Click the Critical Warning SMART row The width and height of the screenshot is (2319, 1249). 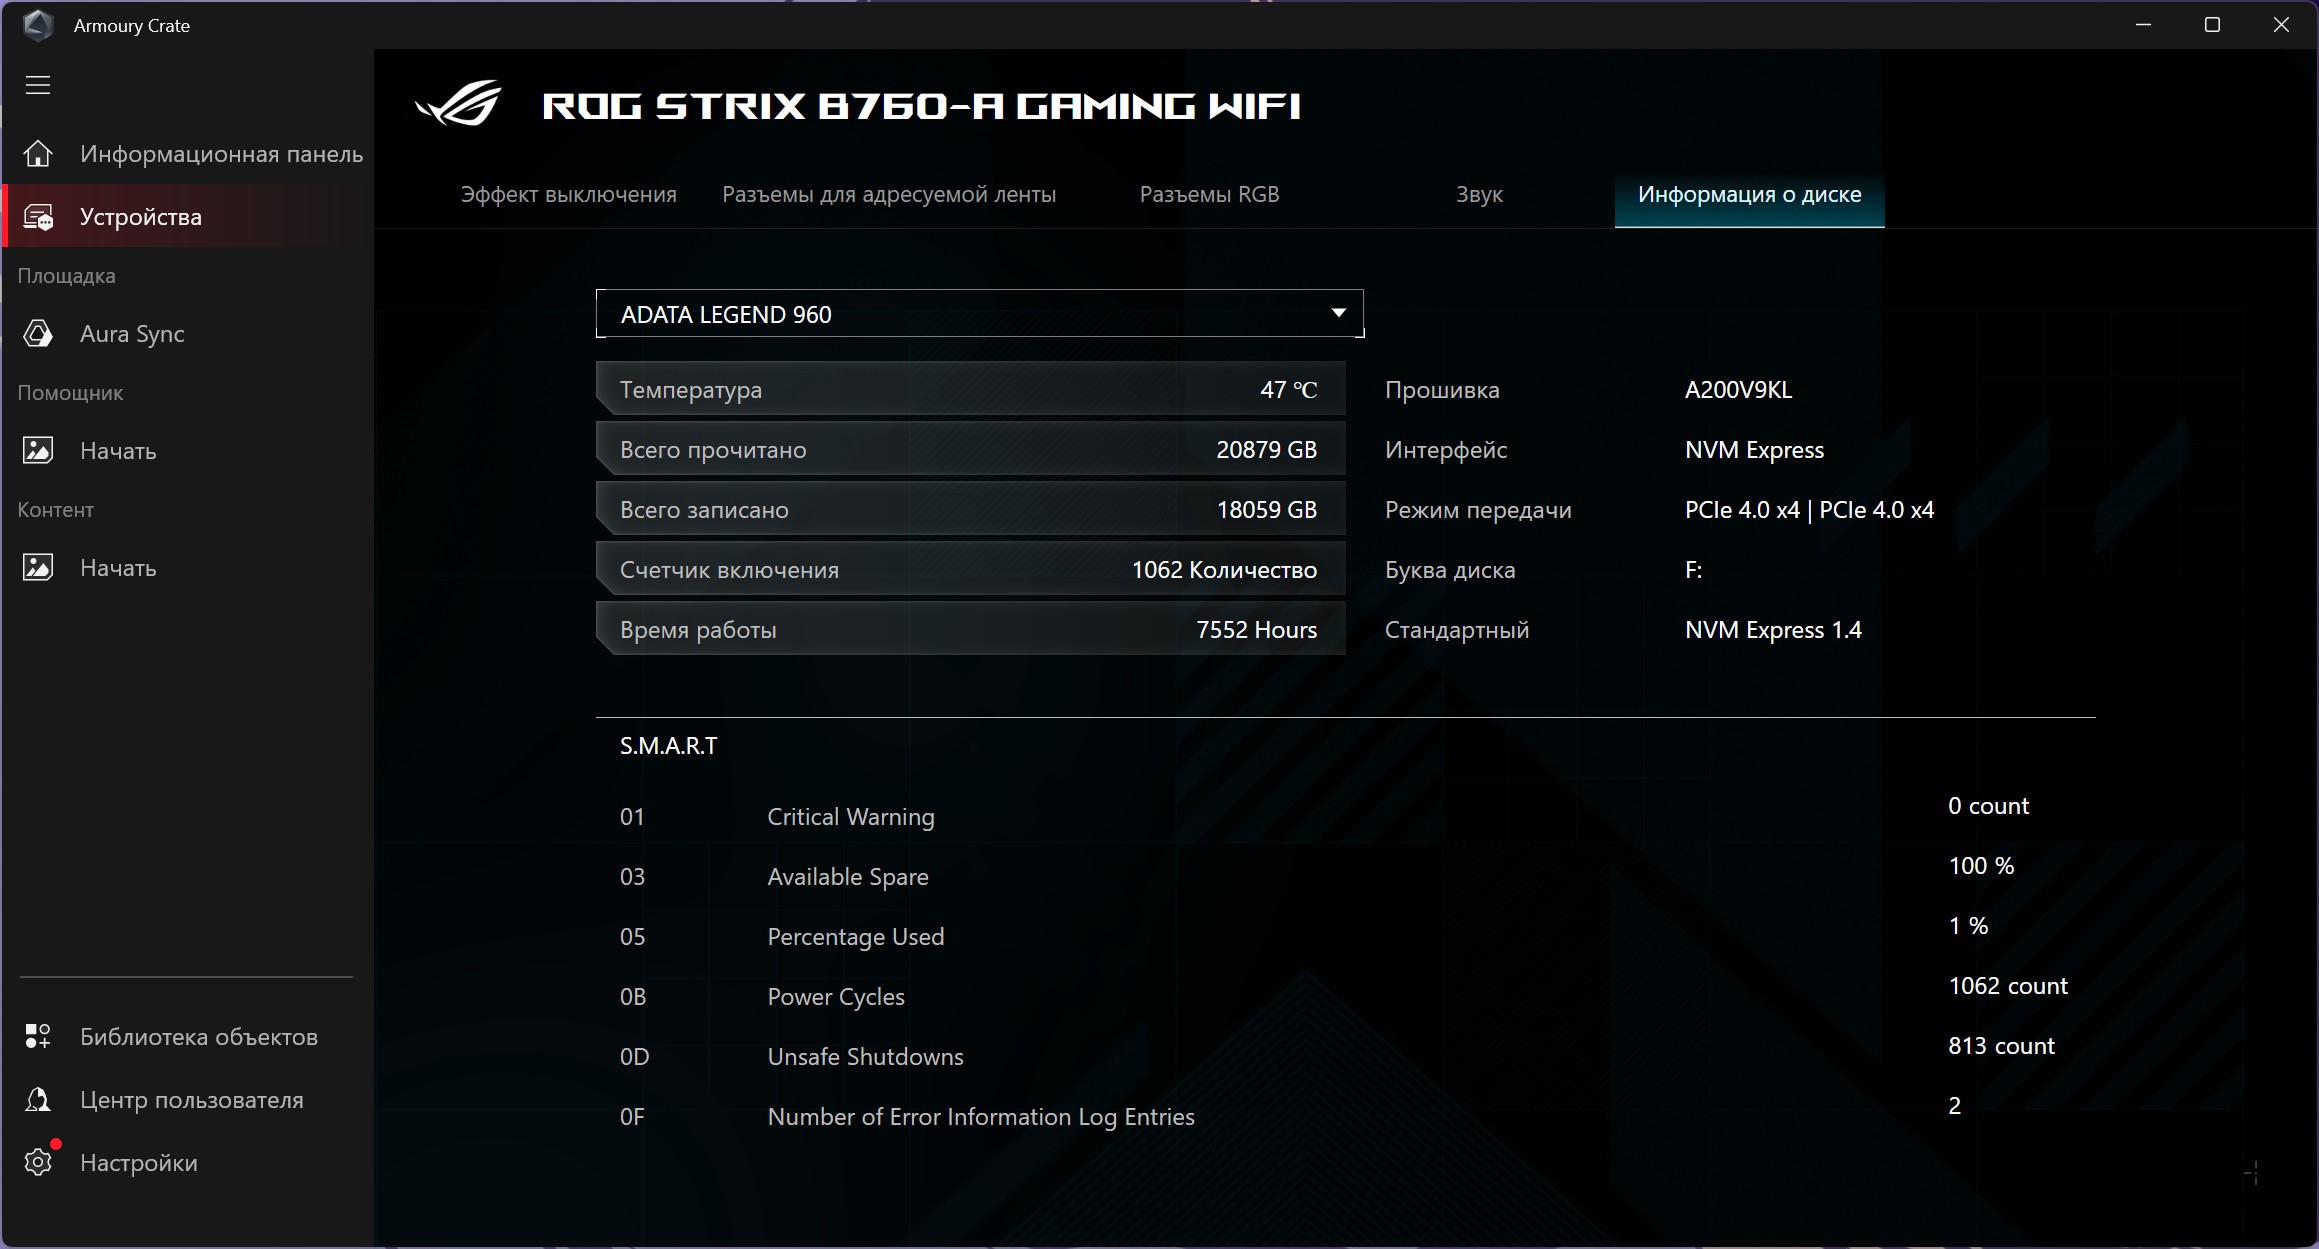point(1345,816)
